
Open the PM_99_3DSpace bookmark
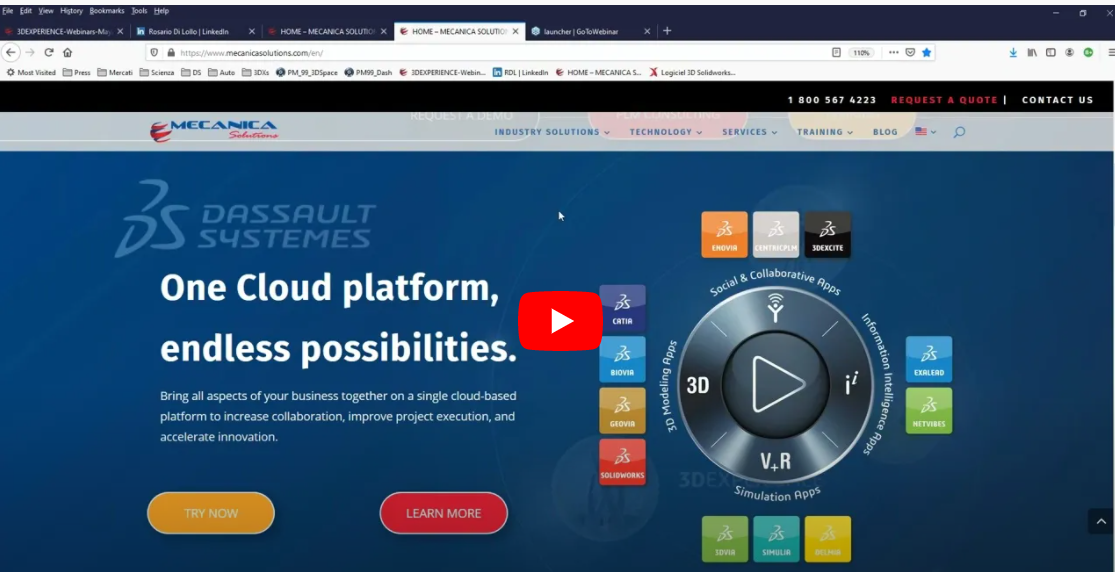point(306,73)
